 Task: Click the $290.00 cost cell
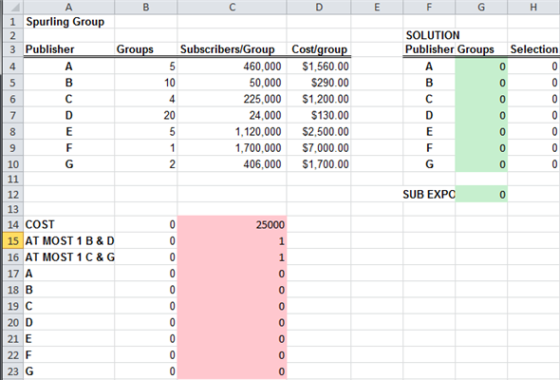(319, 83)
